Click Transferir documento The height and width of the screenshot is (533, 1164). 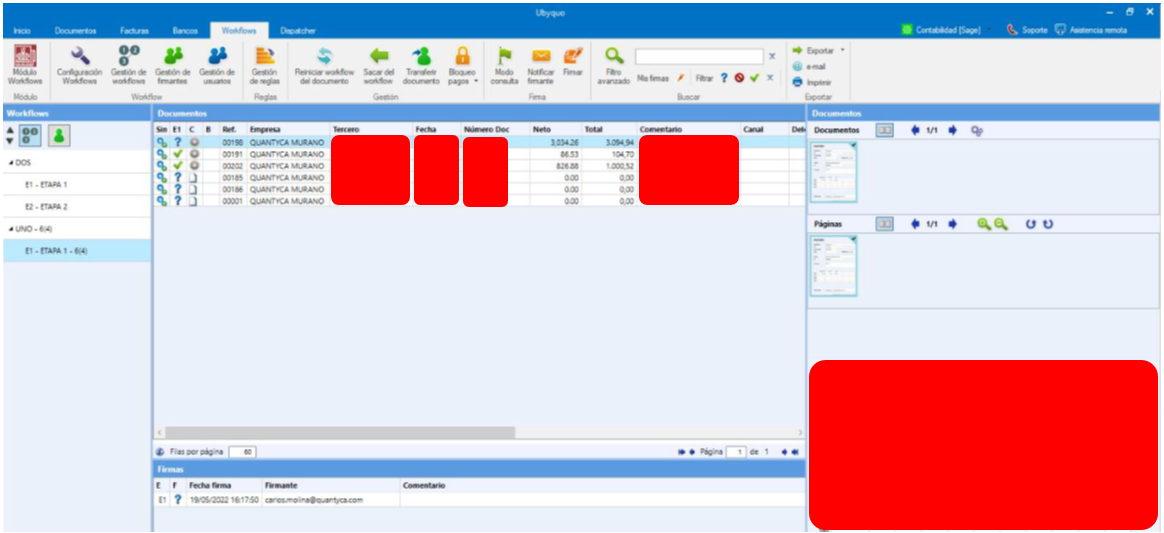pos(421,65)
